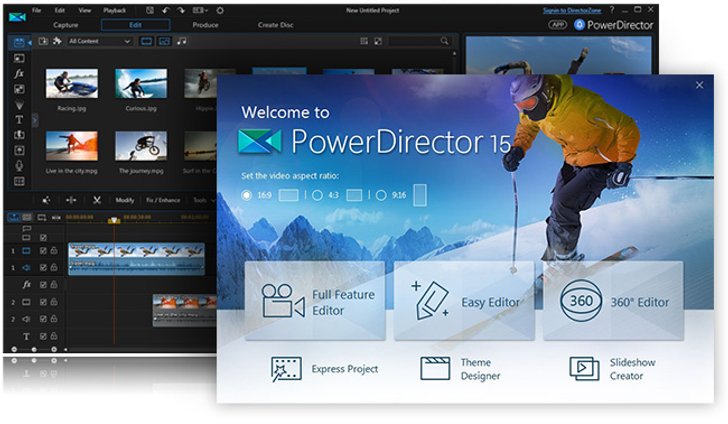This screenshot has height=424, width=728.
Task: Launch the 360° Editor
Action: click(x=613, y=301)
